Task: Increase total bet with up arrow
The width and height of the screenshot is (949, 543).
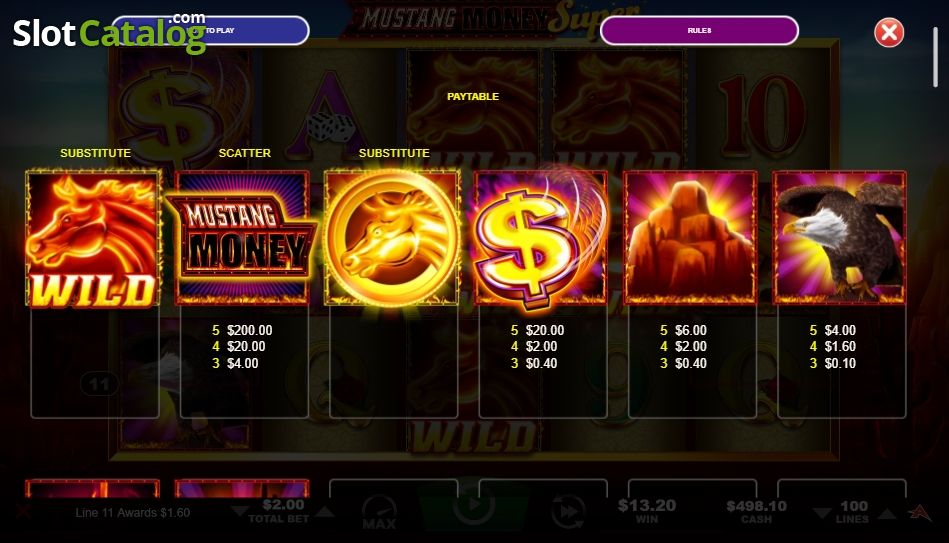Action: pos(324,512)
